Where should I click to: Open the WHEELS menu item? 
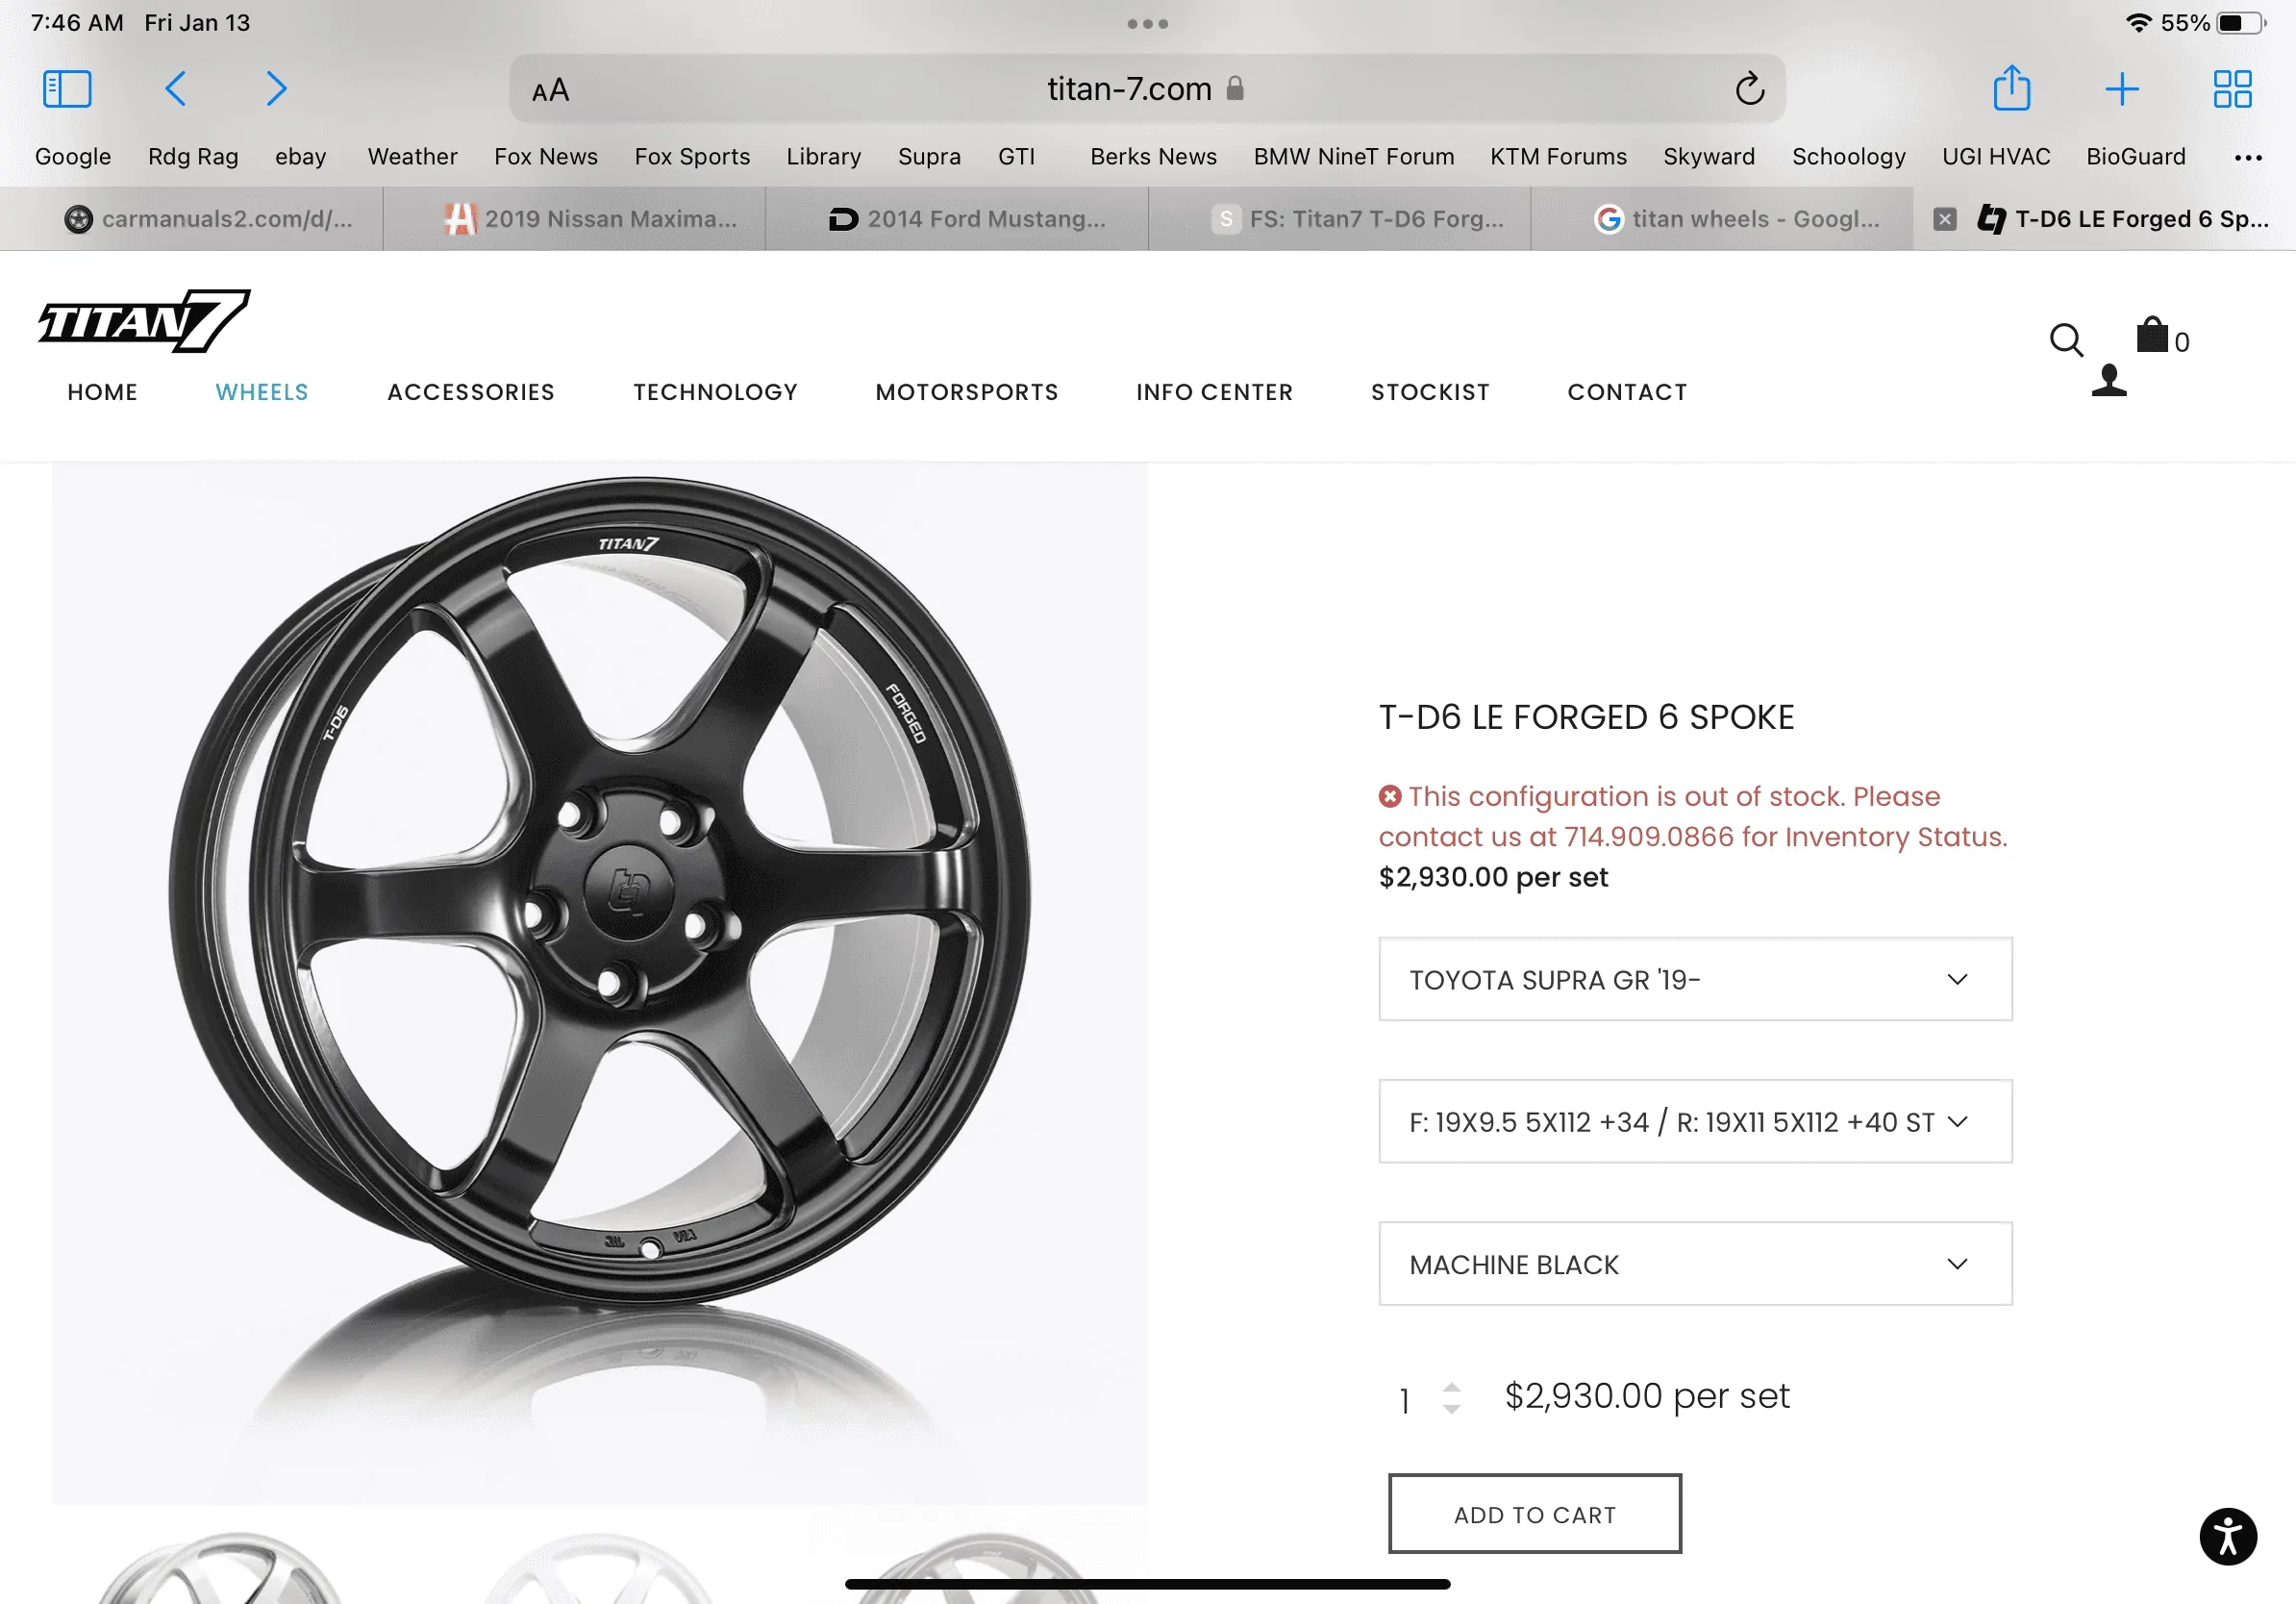262,392
